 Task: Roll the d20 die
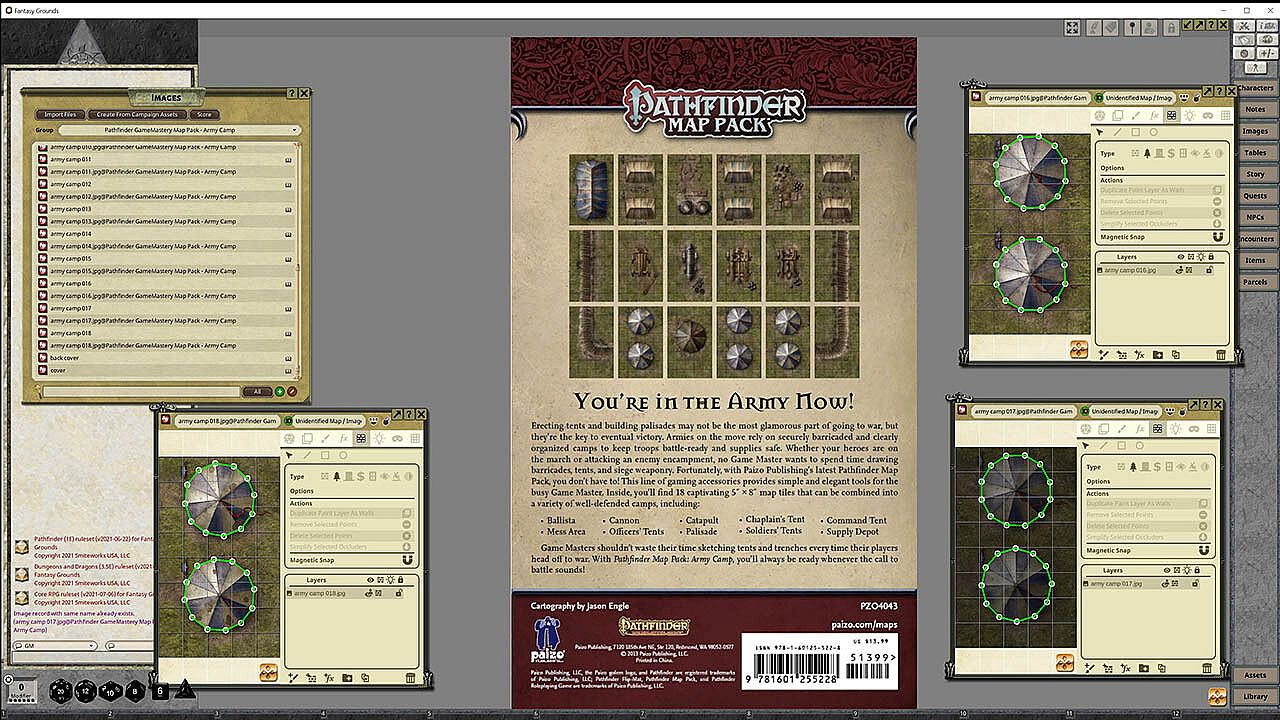coord(62,690)
